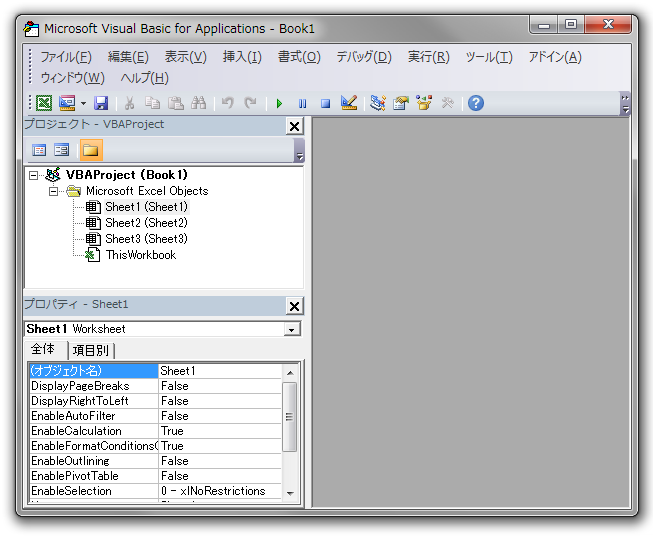Click the properties list scroll down arrow
653x536 pixels.
tap(290, 493)
